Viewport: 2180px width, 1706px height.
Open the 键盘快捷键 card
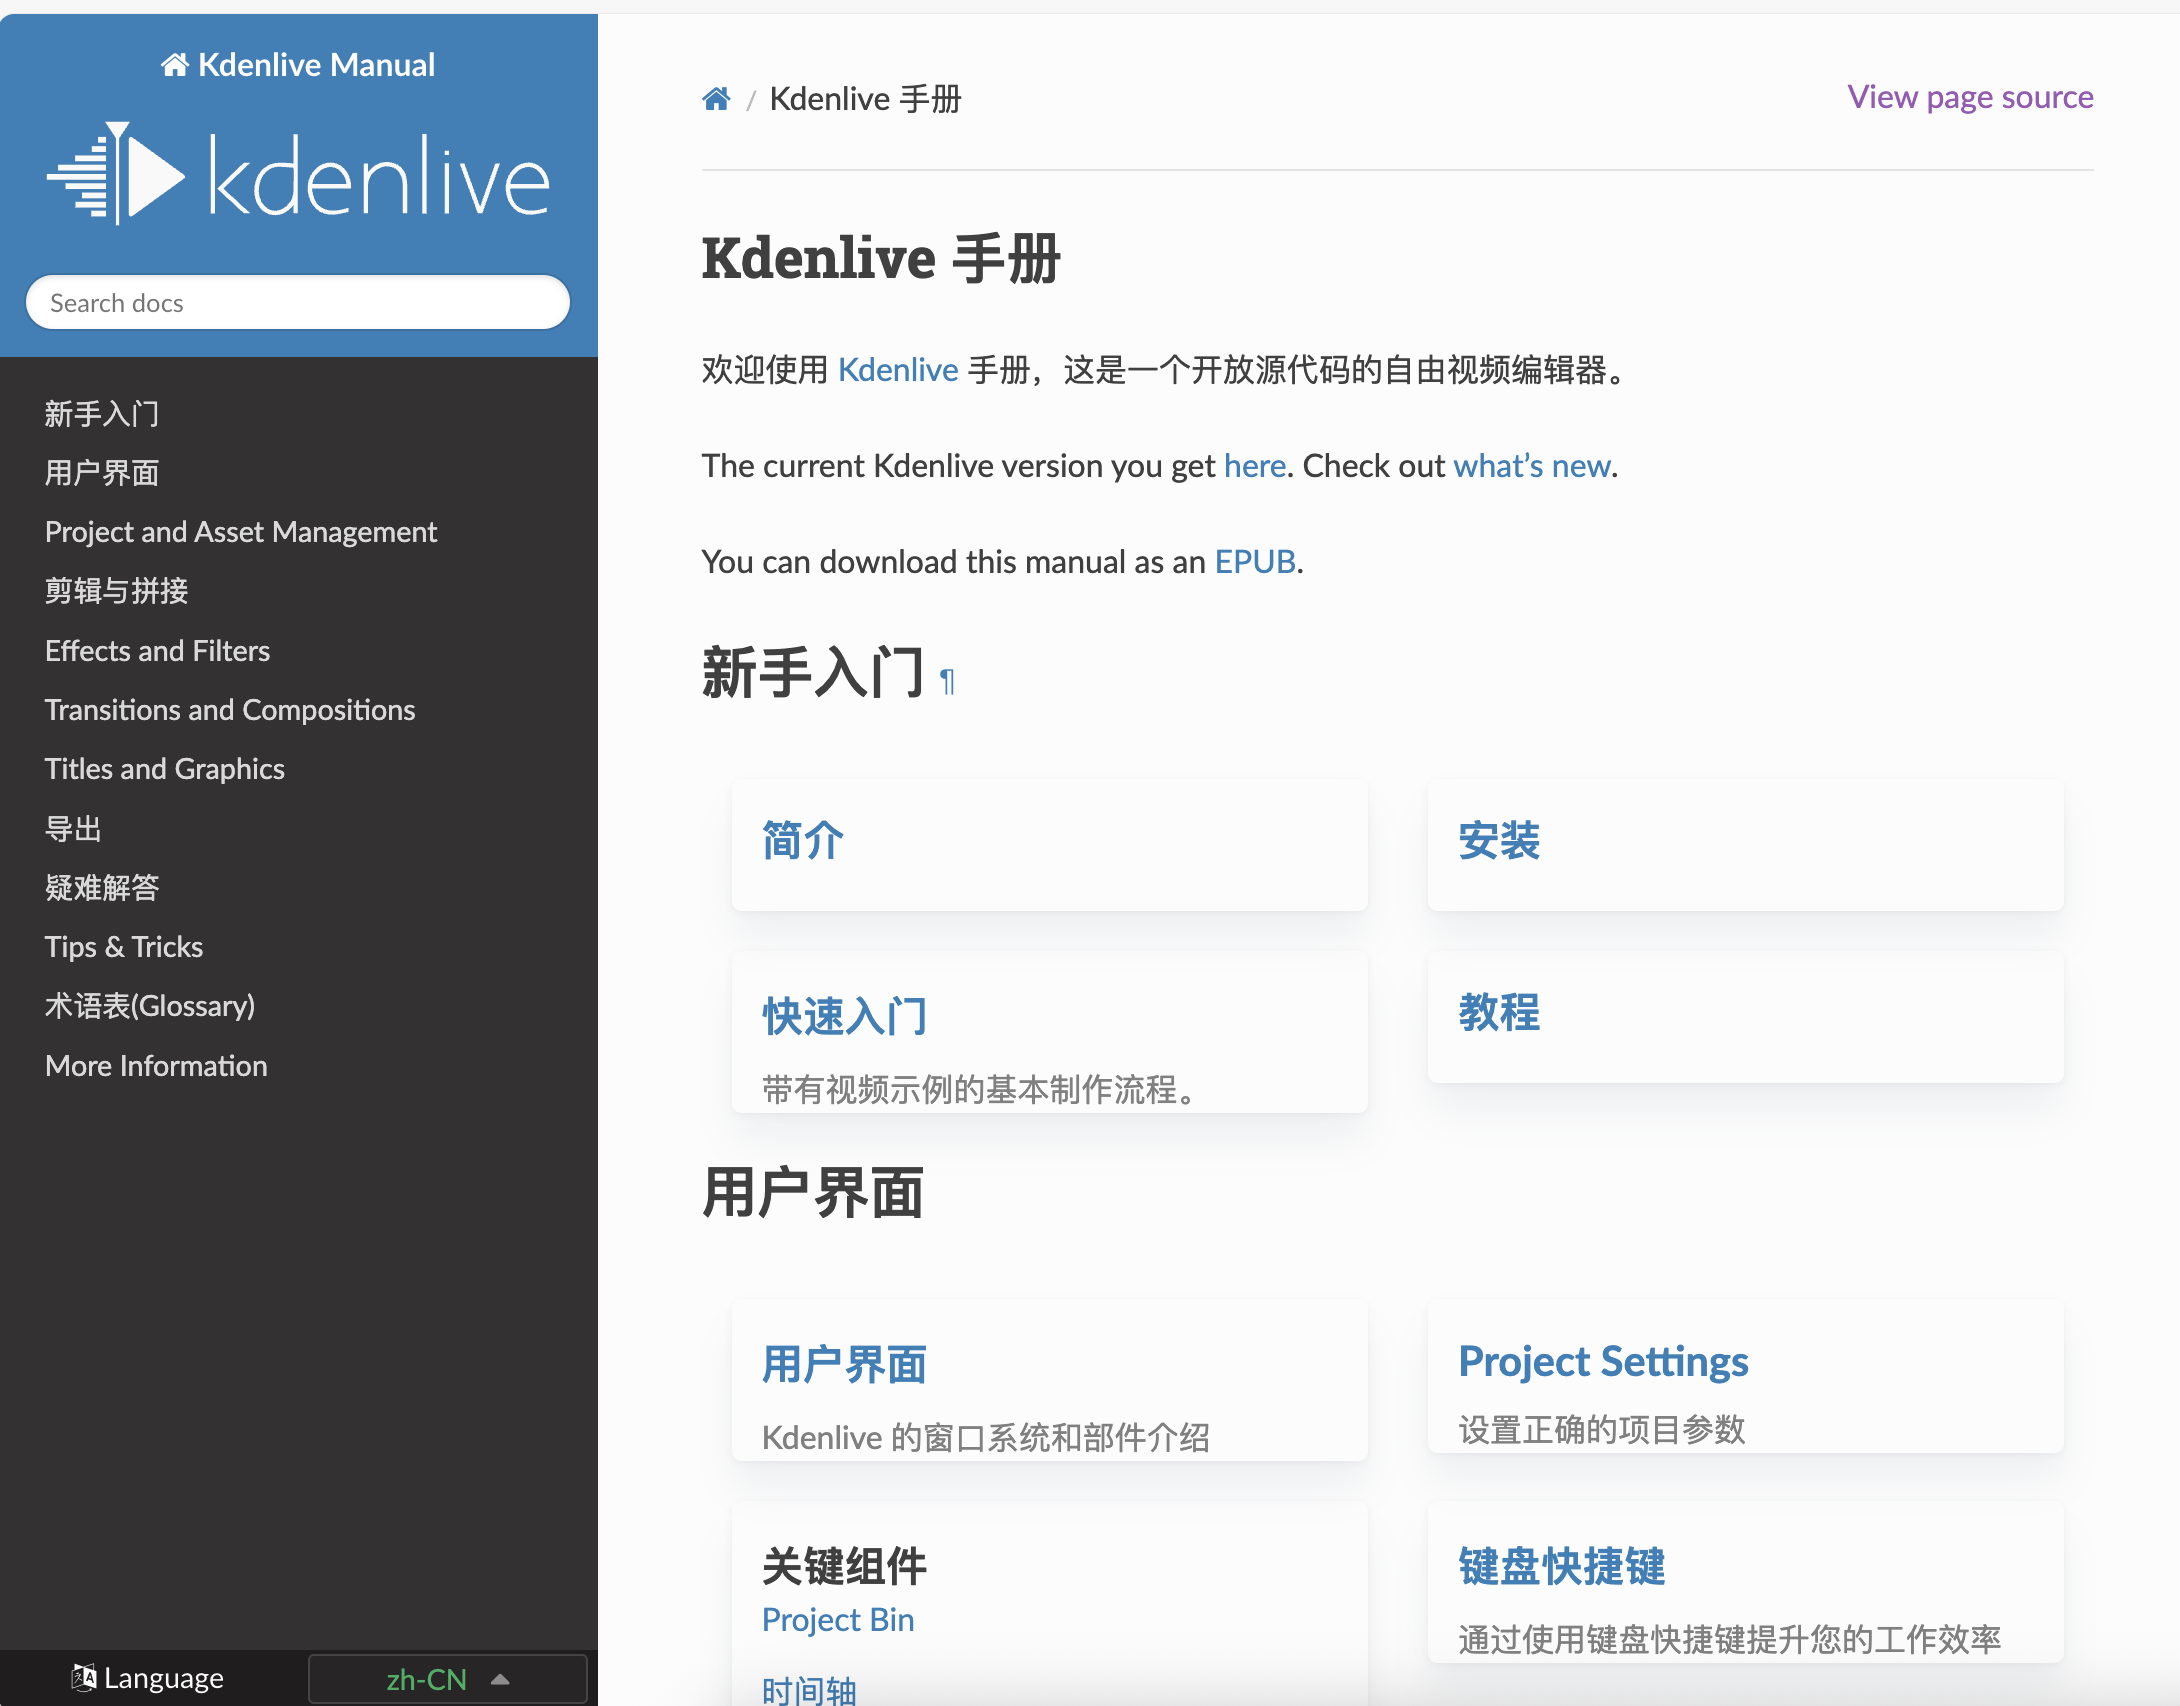pyautogui.click(x=1562, y=1567)
